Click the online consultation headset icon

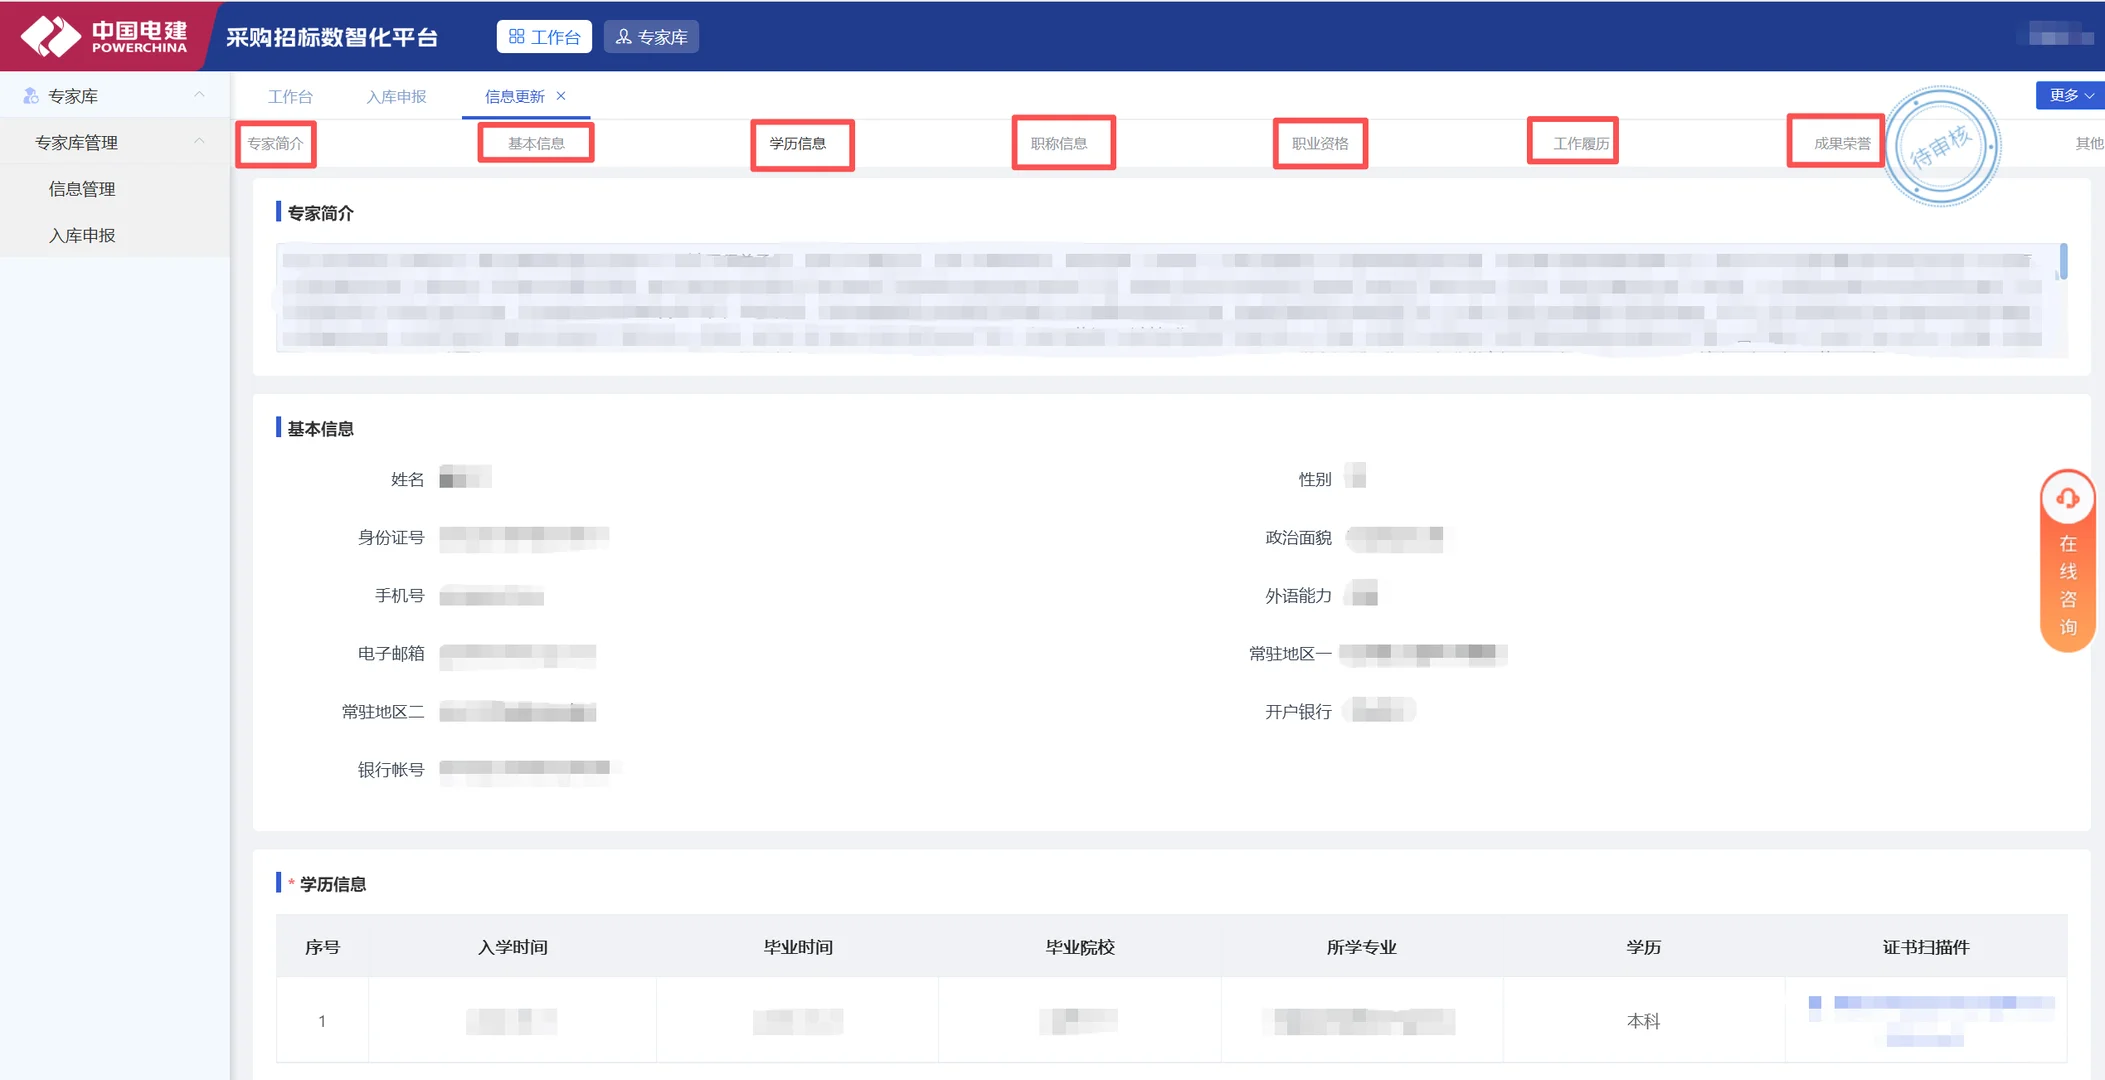click(x=2067, y=498)
